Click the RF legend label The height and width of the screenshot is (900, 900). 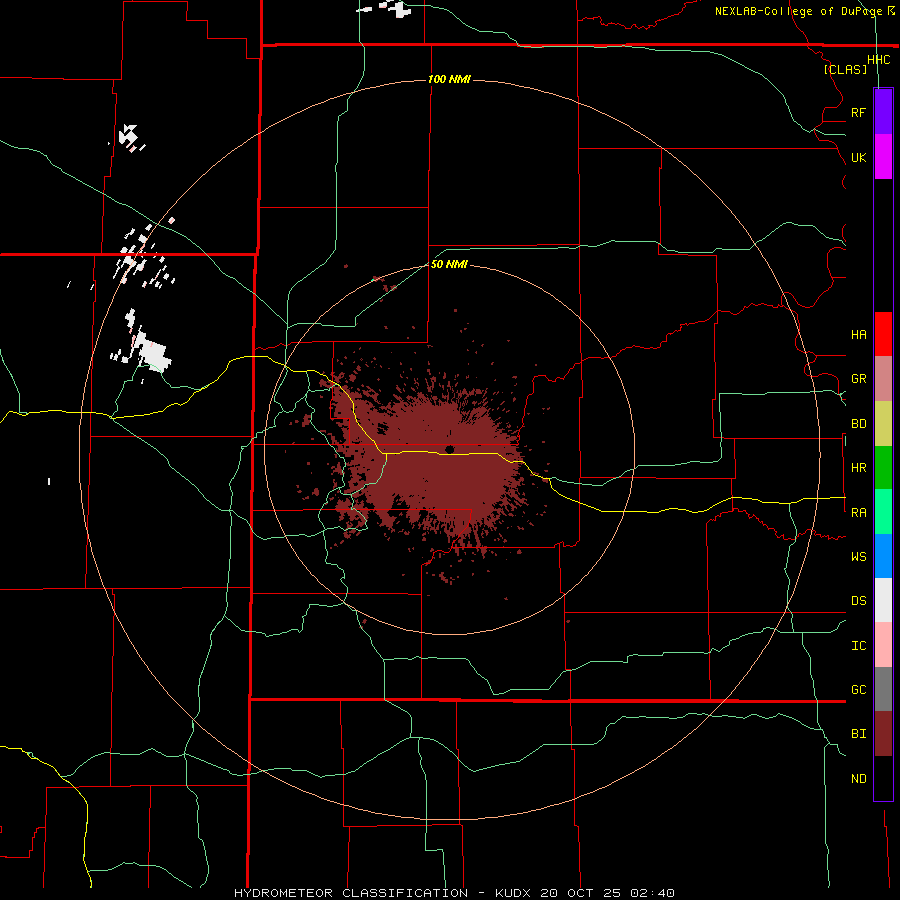[858, 112]
